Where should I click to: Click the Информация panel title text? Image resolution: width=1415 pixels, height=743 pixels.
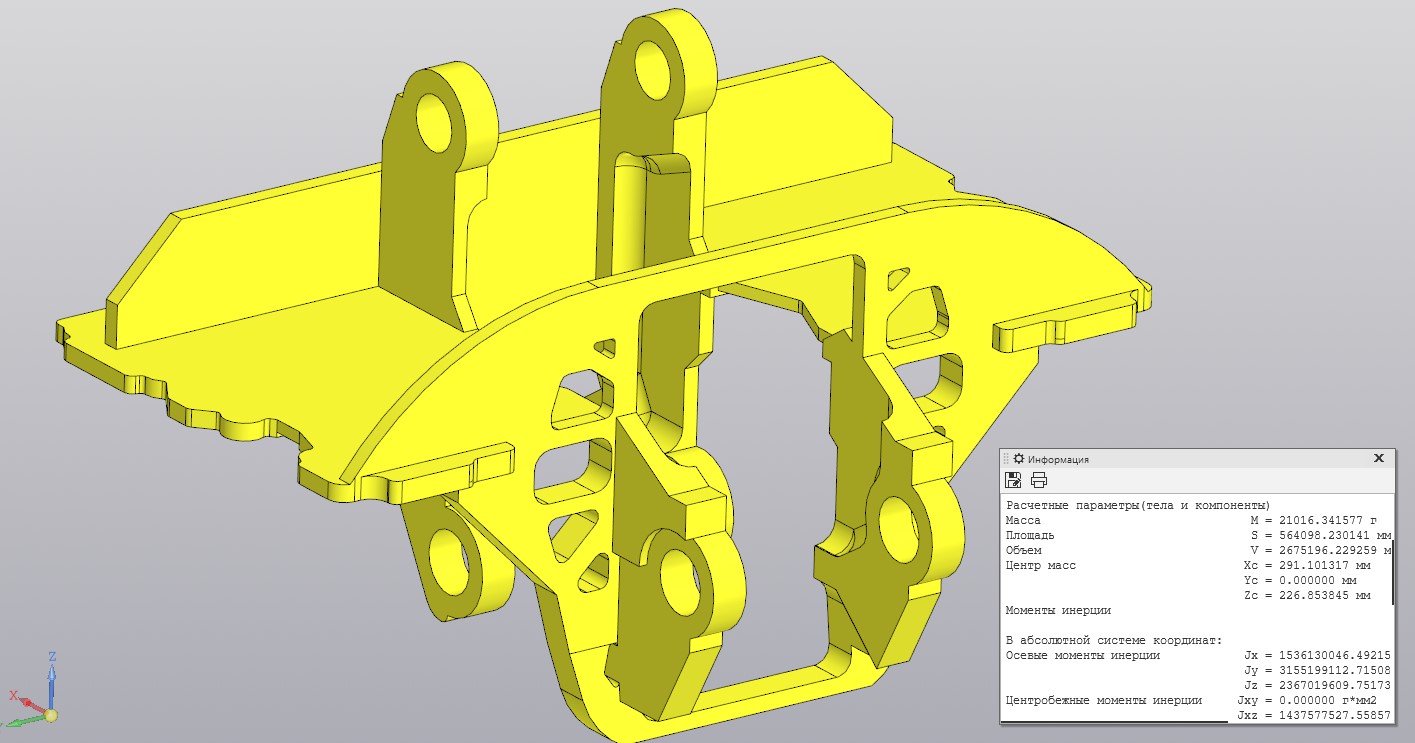coord(1058,459)
